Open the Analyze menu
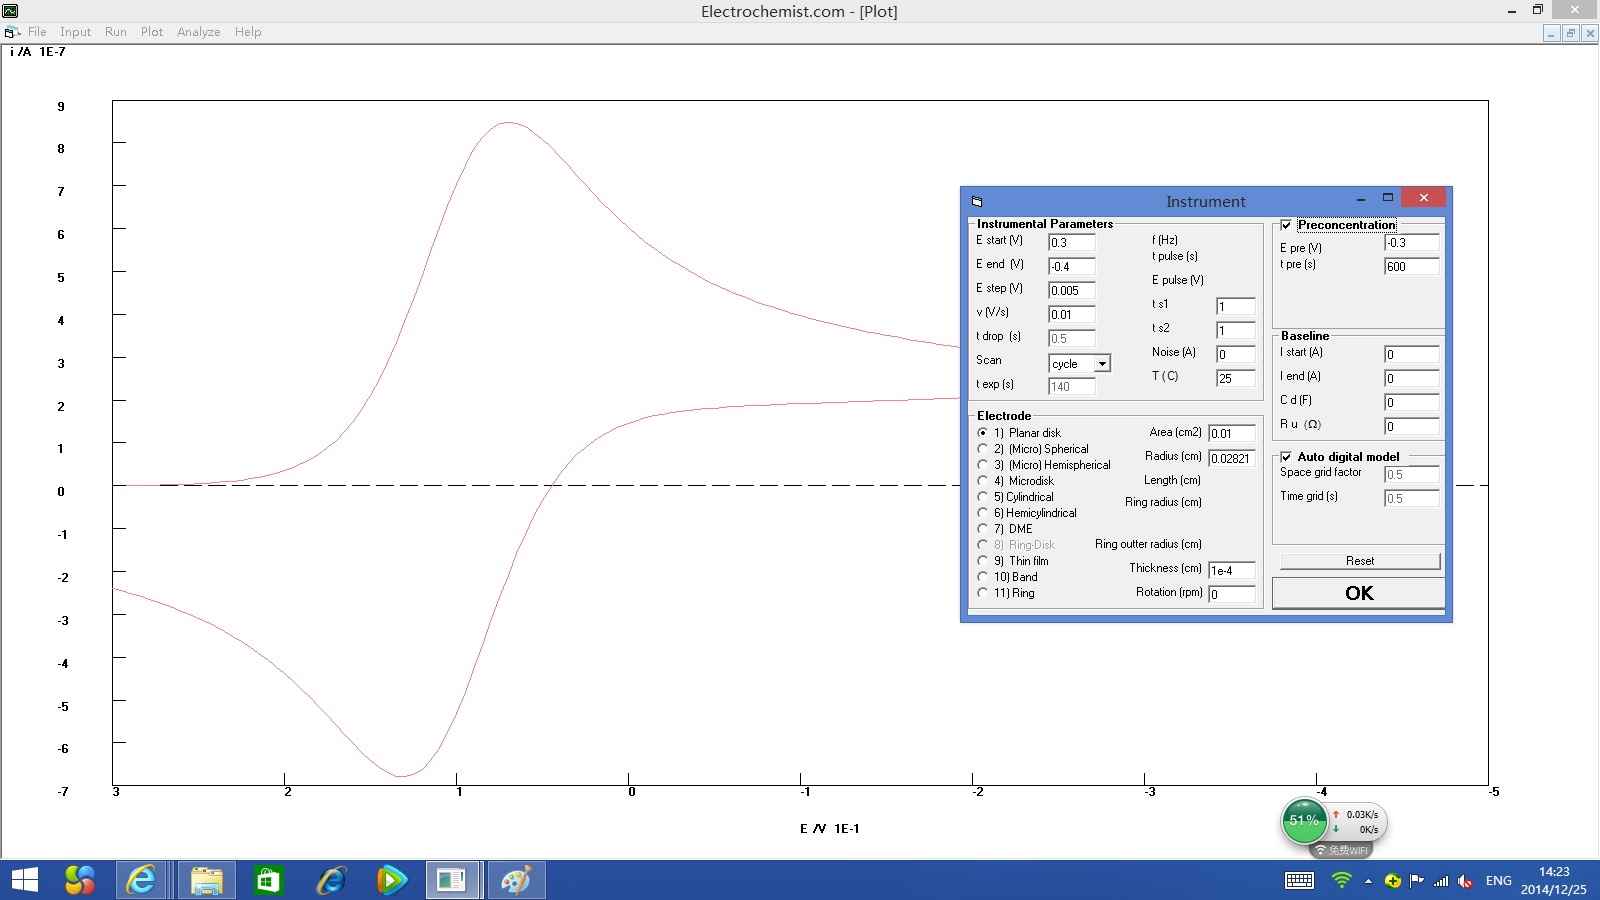Image resolution: width=1600 pixels, height=900 pixels. [198, 32]
